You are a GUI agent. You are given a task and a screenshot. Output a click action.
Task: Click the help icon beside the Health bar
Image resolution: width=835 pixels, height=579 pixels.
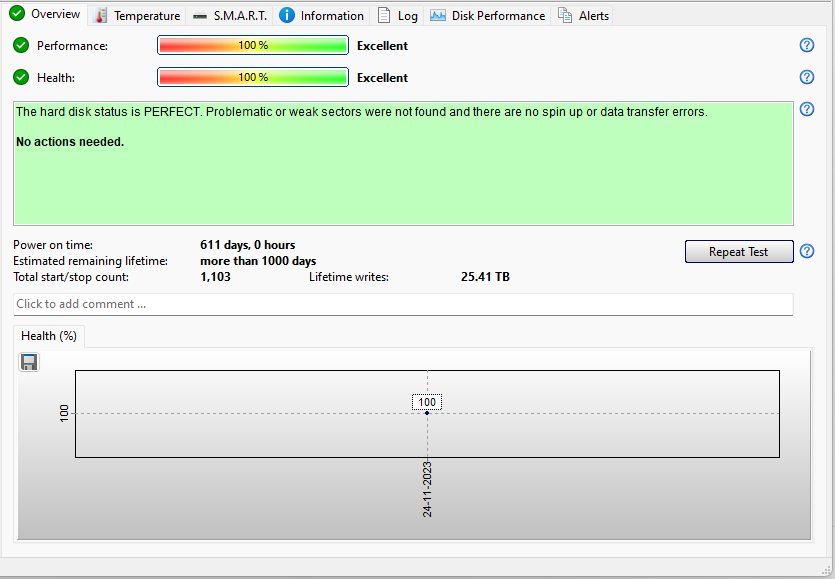click(807, 77)
